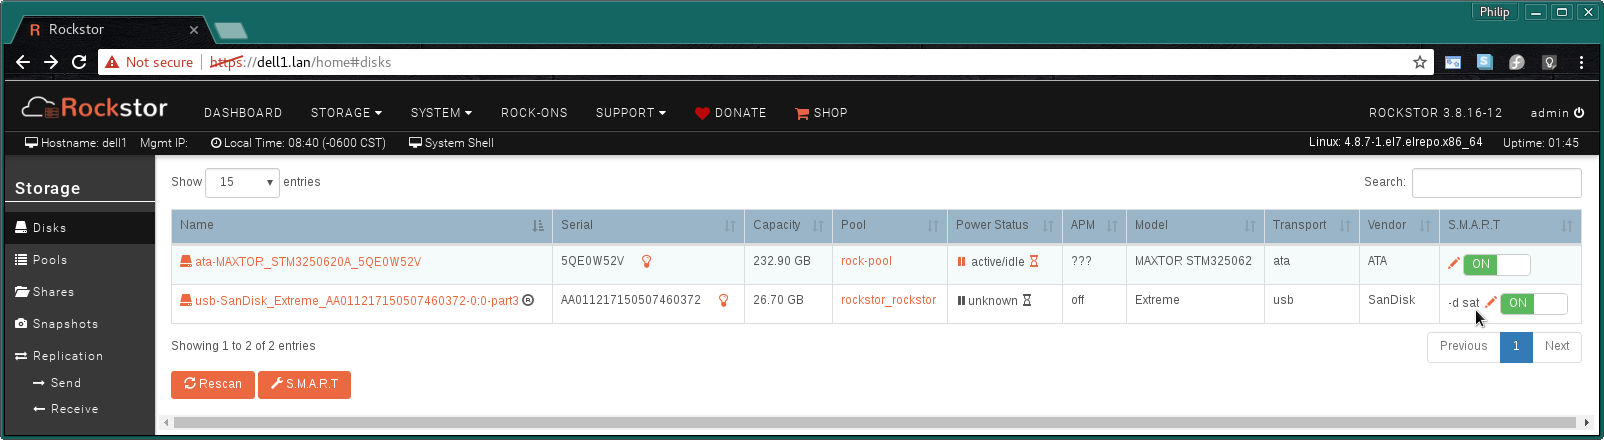Click the hourglass icon beside active/idle
Screen dimensions: 1604x440
coord(1034,262)
